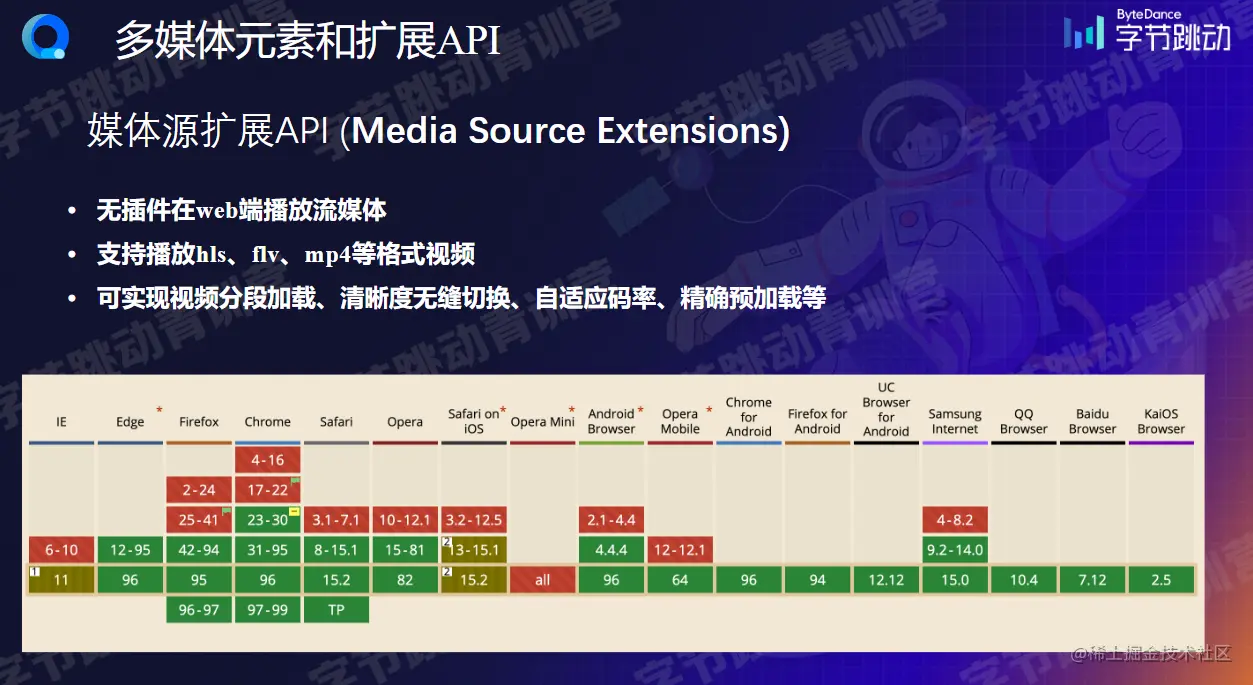Select the IE column header
The width and height of the screenshot is (1253, 685).
tap(61, 422)
